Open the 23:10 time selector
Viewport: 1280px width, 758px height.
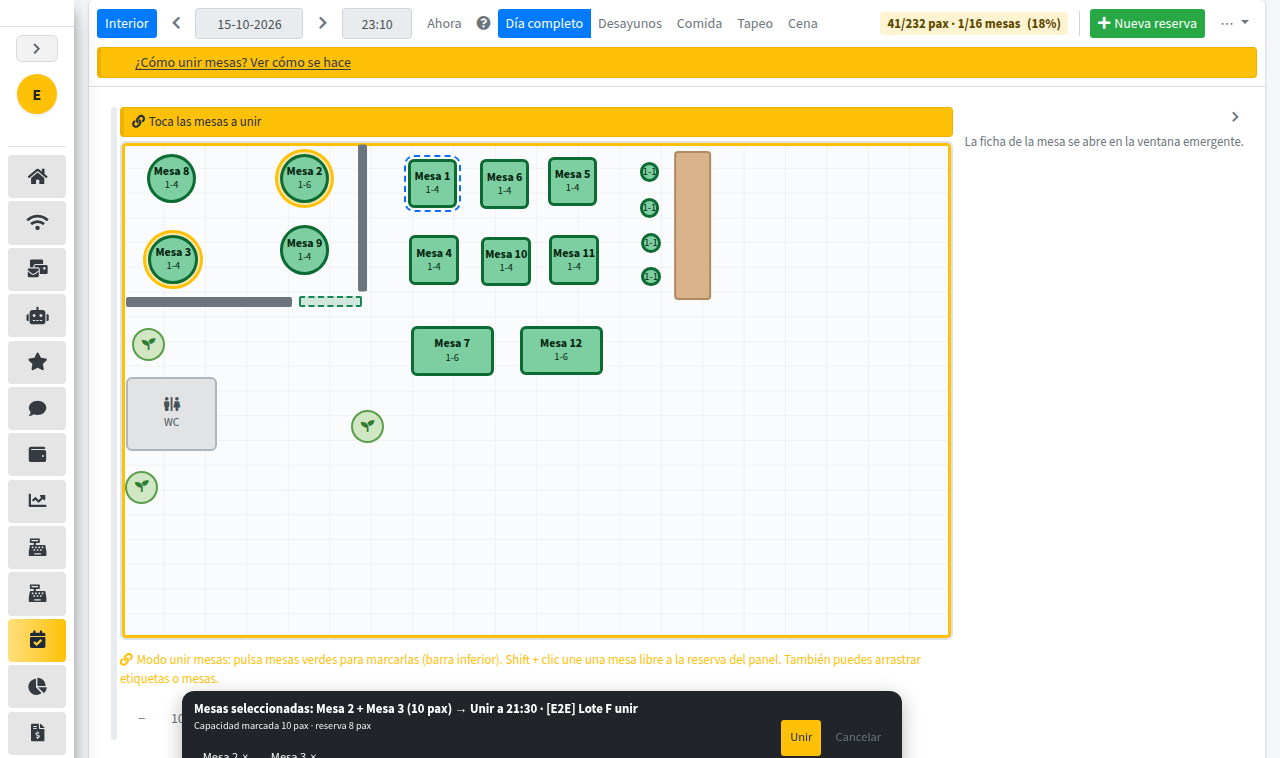click(x=377, y=23)
